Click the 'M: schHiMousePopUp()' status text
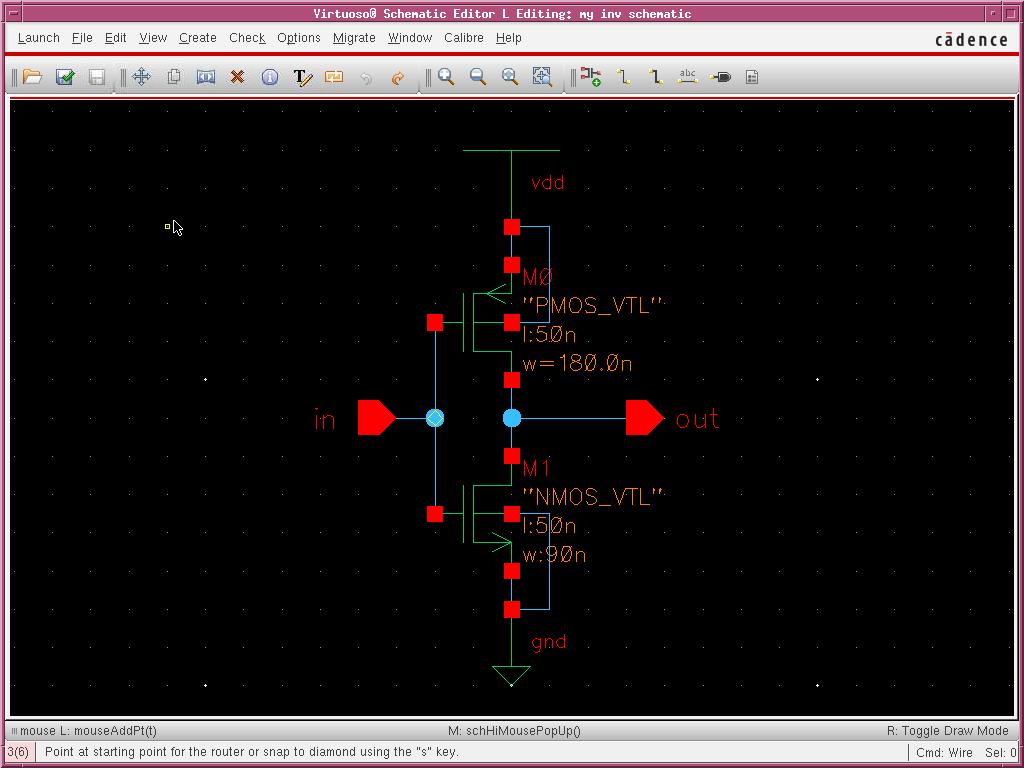The image size is (1024, 768). 514,731
